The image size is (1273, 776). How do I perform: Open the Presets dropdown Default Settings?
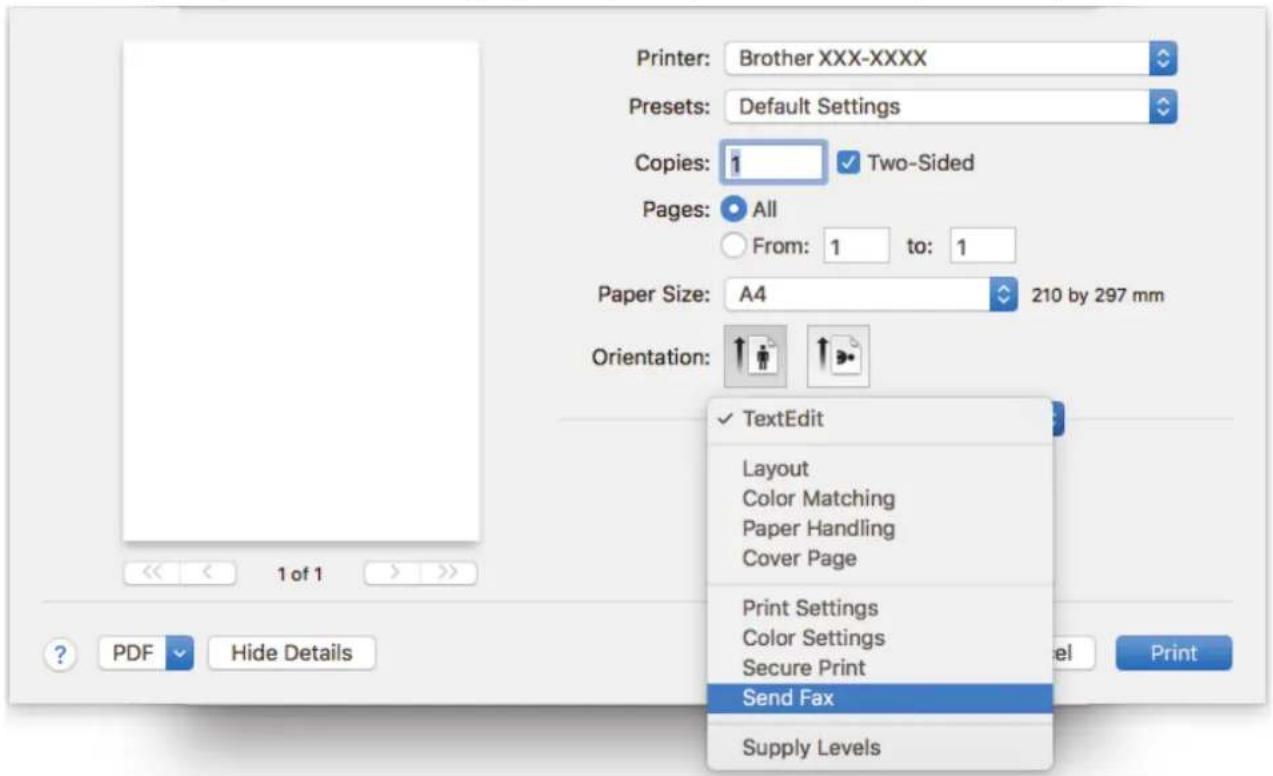(x=950, y=106)
